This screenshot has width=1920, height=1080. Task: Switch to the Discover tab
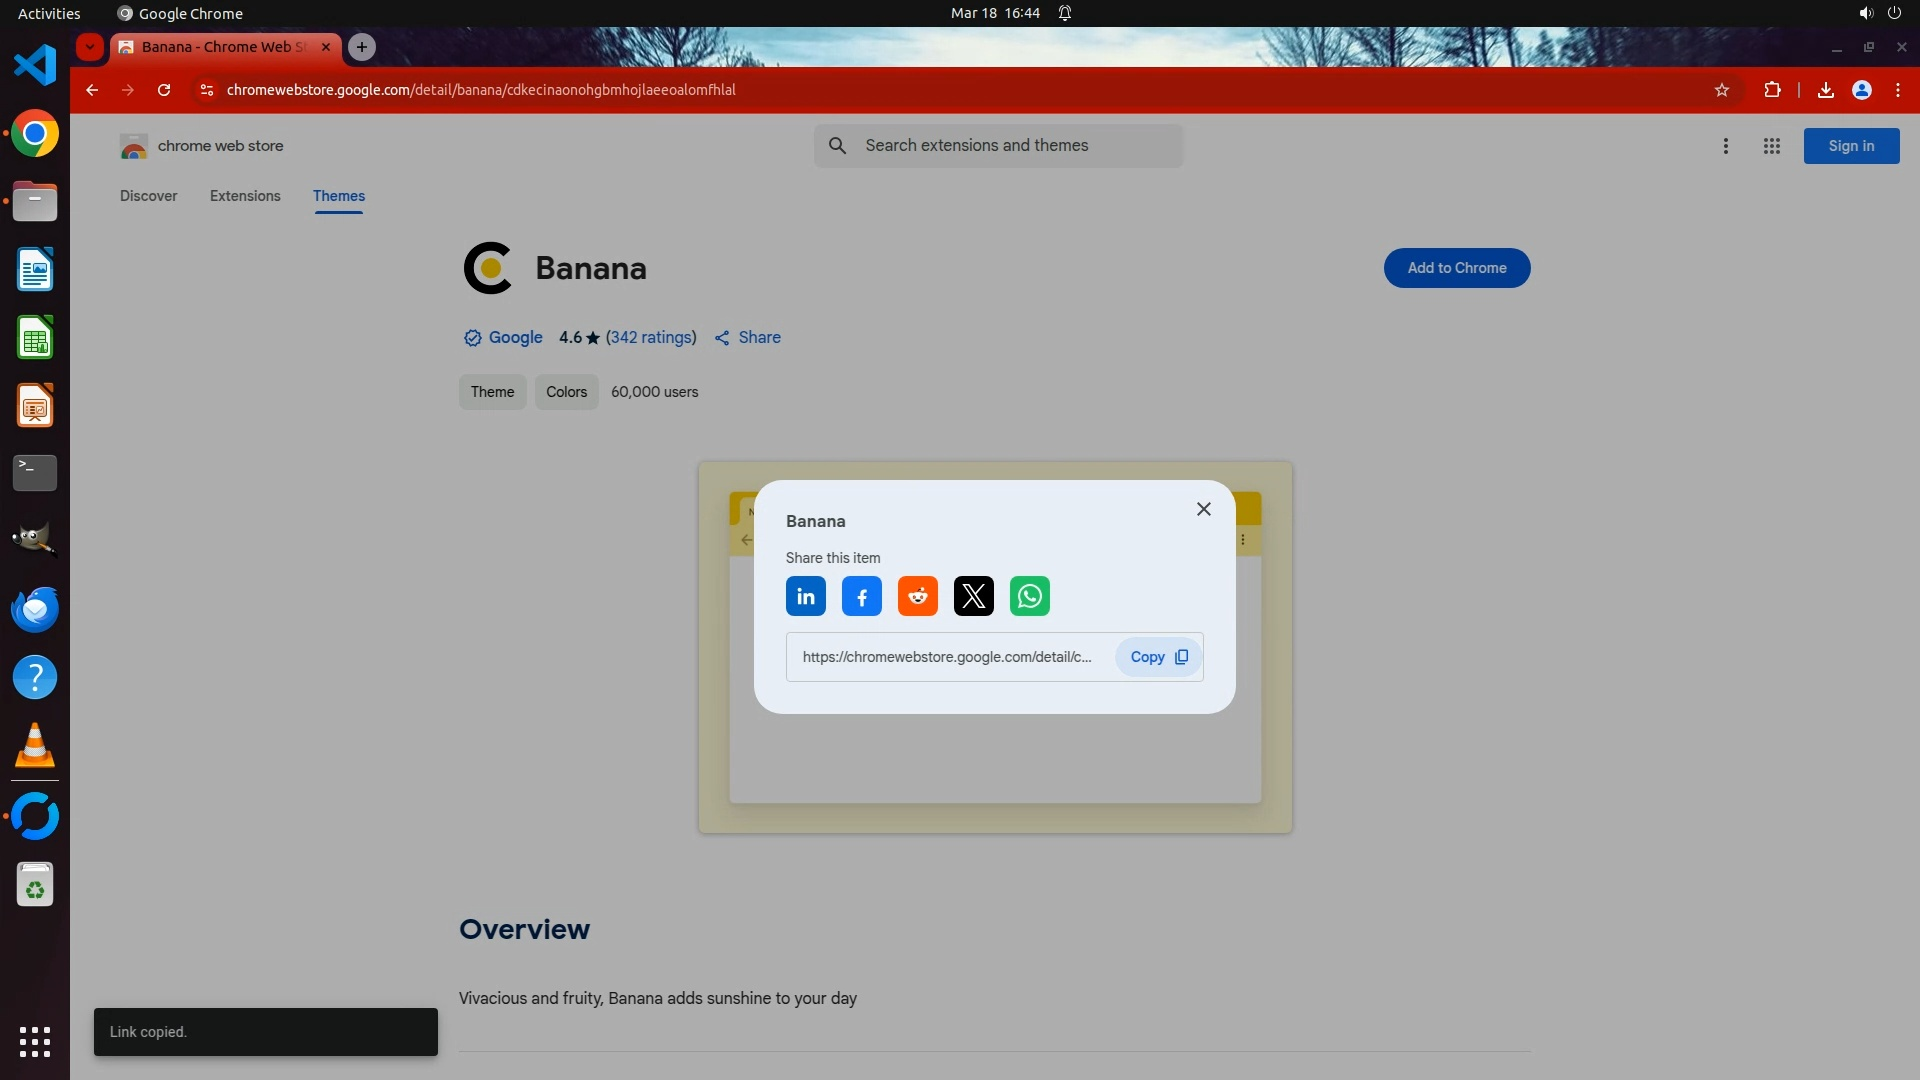(148, 196)
